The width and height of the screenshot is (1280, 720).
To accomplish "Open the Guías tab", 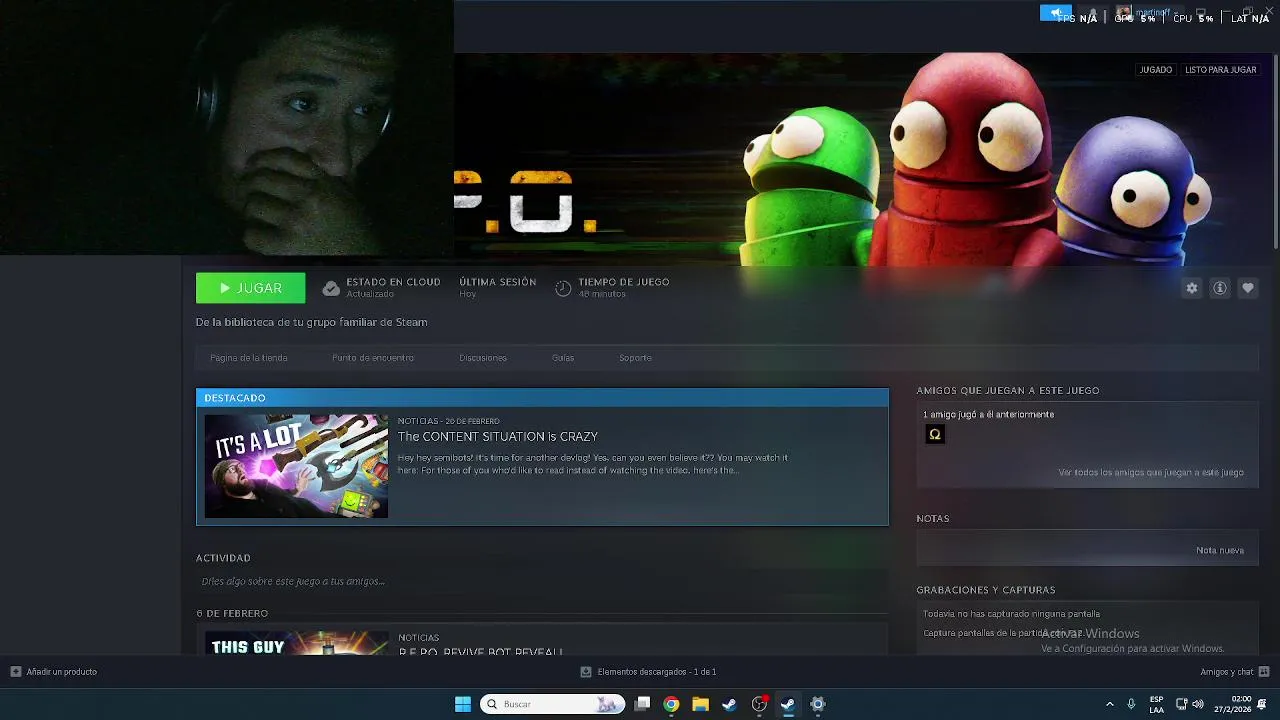I will click(x=563, y=358).
